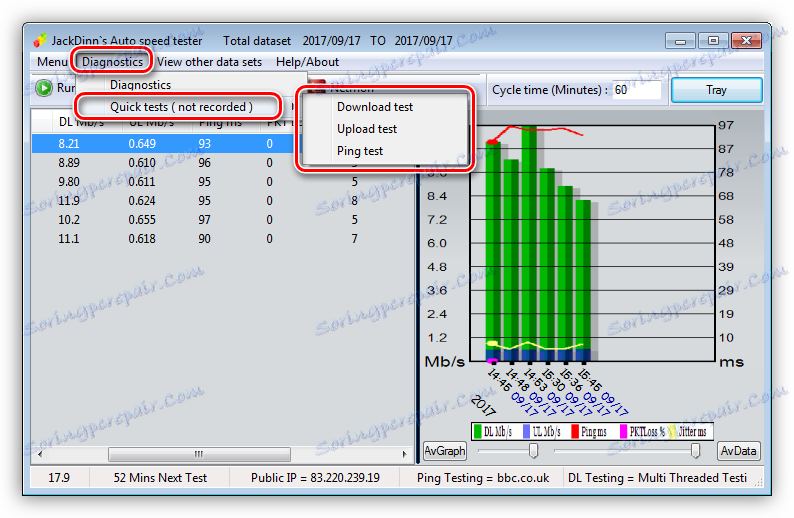
Task: Click the DL Mb/s column header
Action: [81, 122]
